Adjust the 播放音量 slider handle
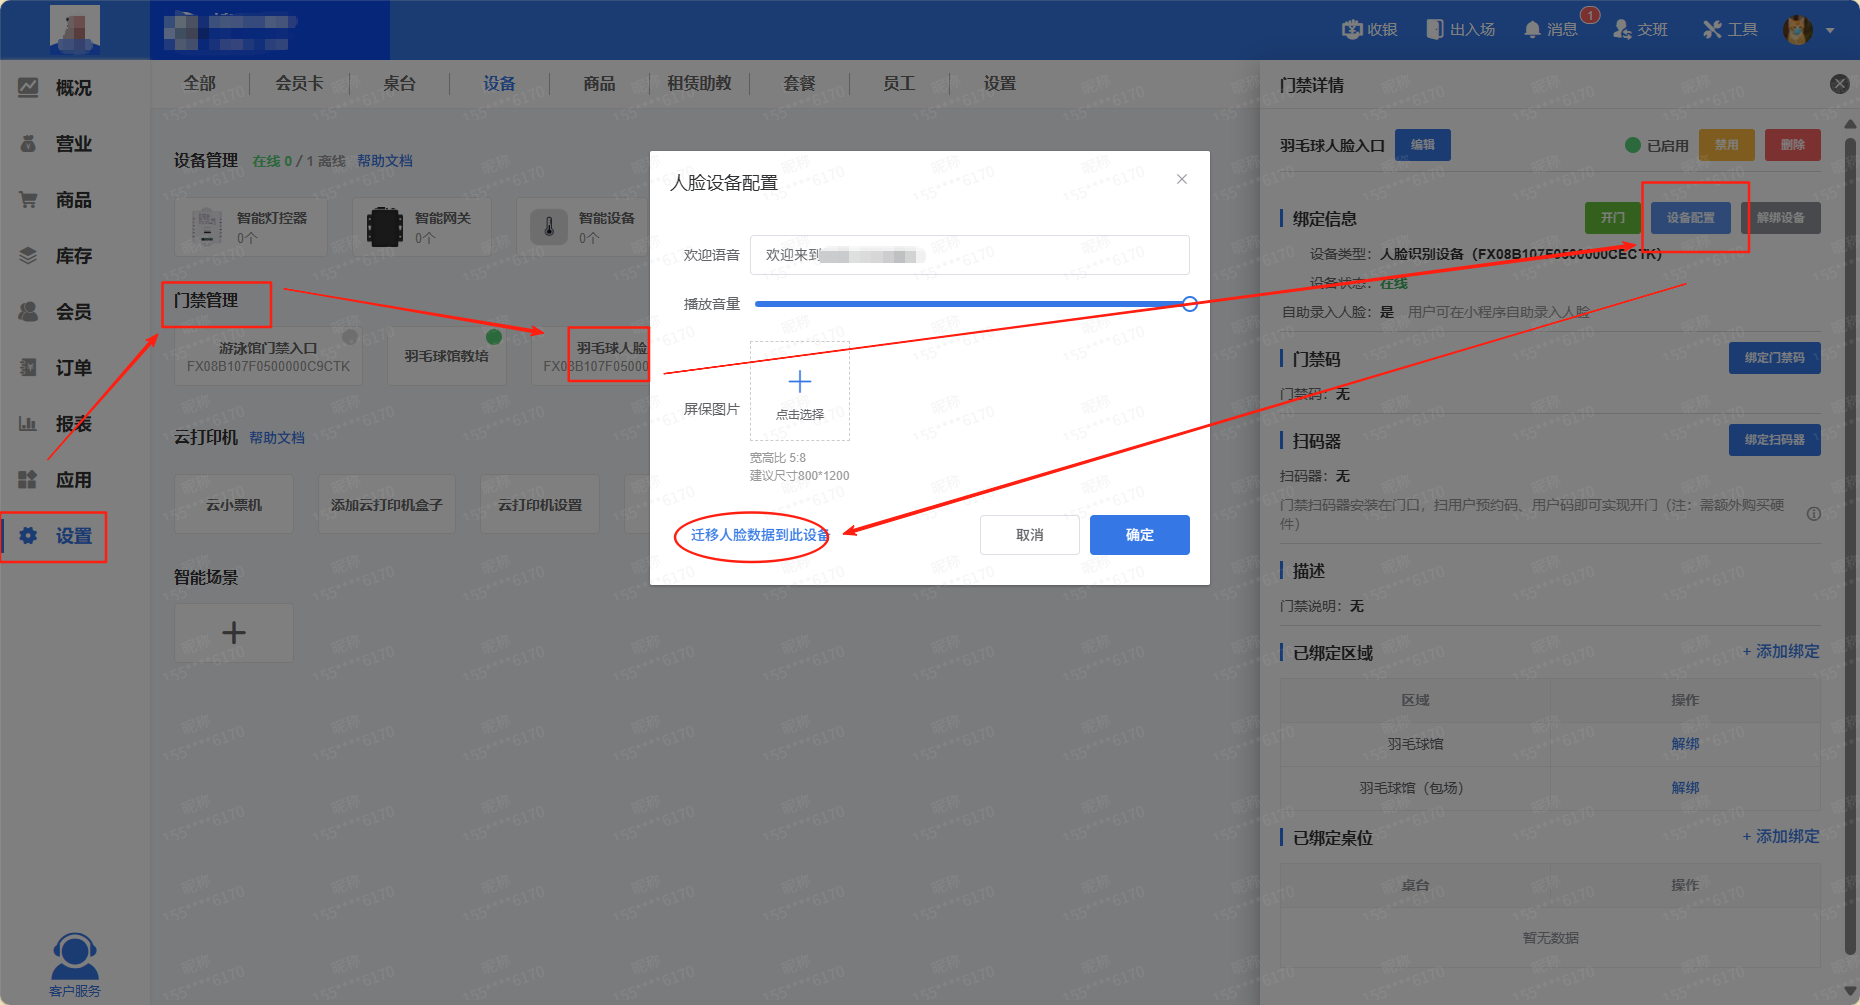Image resolution: width=1860 pixels, height=1005 pixels. pos(1190,304)
